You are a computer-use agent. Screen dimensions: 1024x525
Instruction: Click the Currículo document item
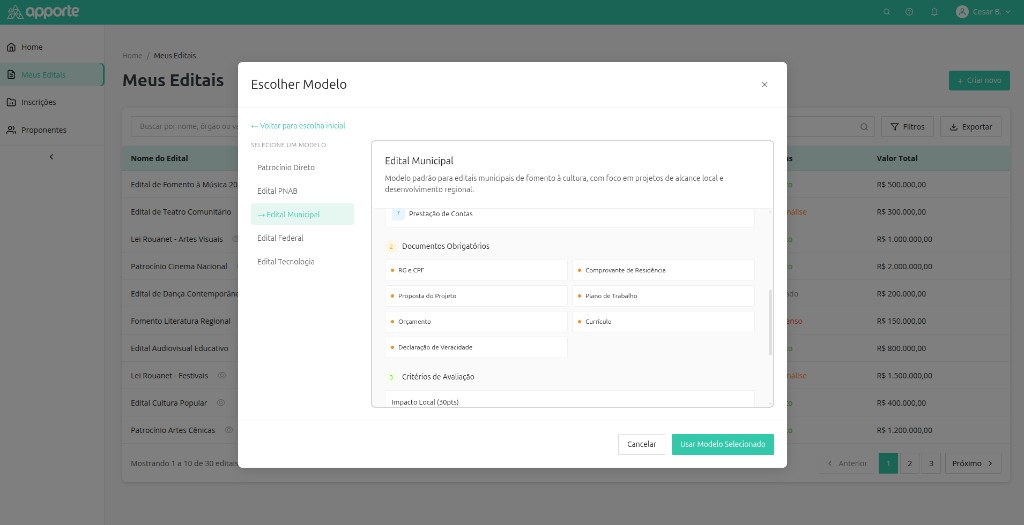coord(663,321)
